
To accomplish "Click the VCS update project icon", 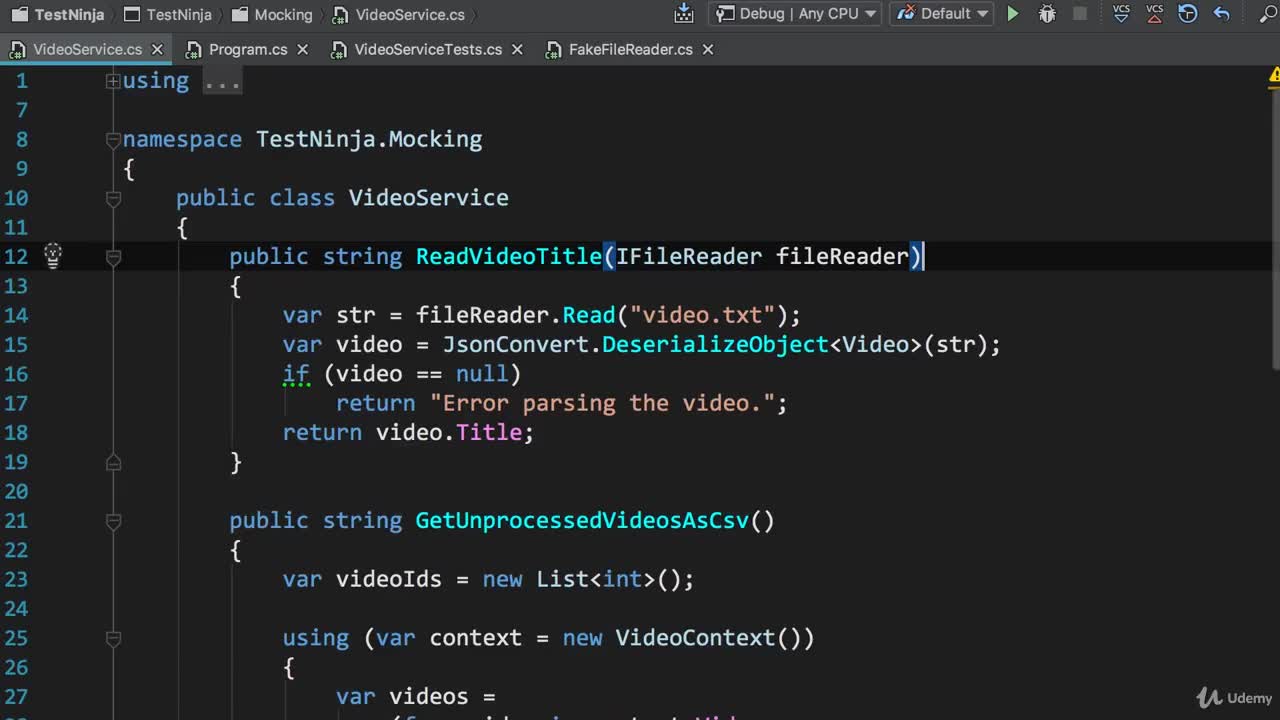I will click(1122, 14).
